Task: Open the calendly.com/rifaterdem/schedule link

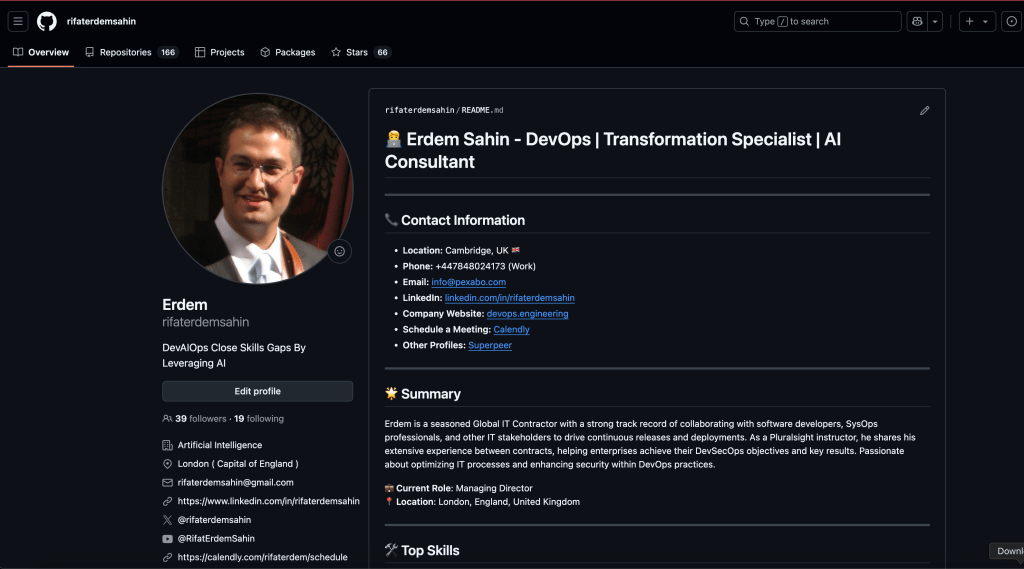Action: click(263, 557)
